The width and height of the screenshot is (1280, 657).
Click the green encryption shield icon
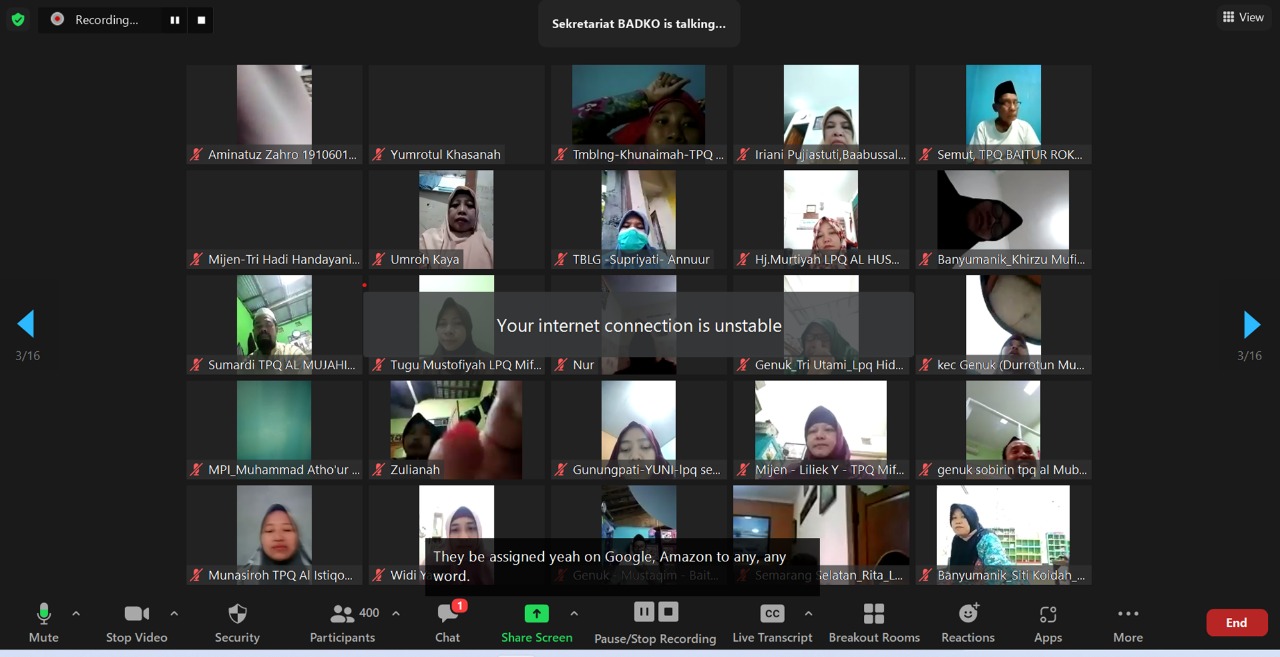[18, 19]
